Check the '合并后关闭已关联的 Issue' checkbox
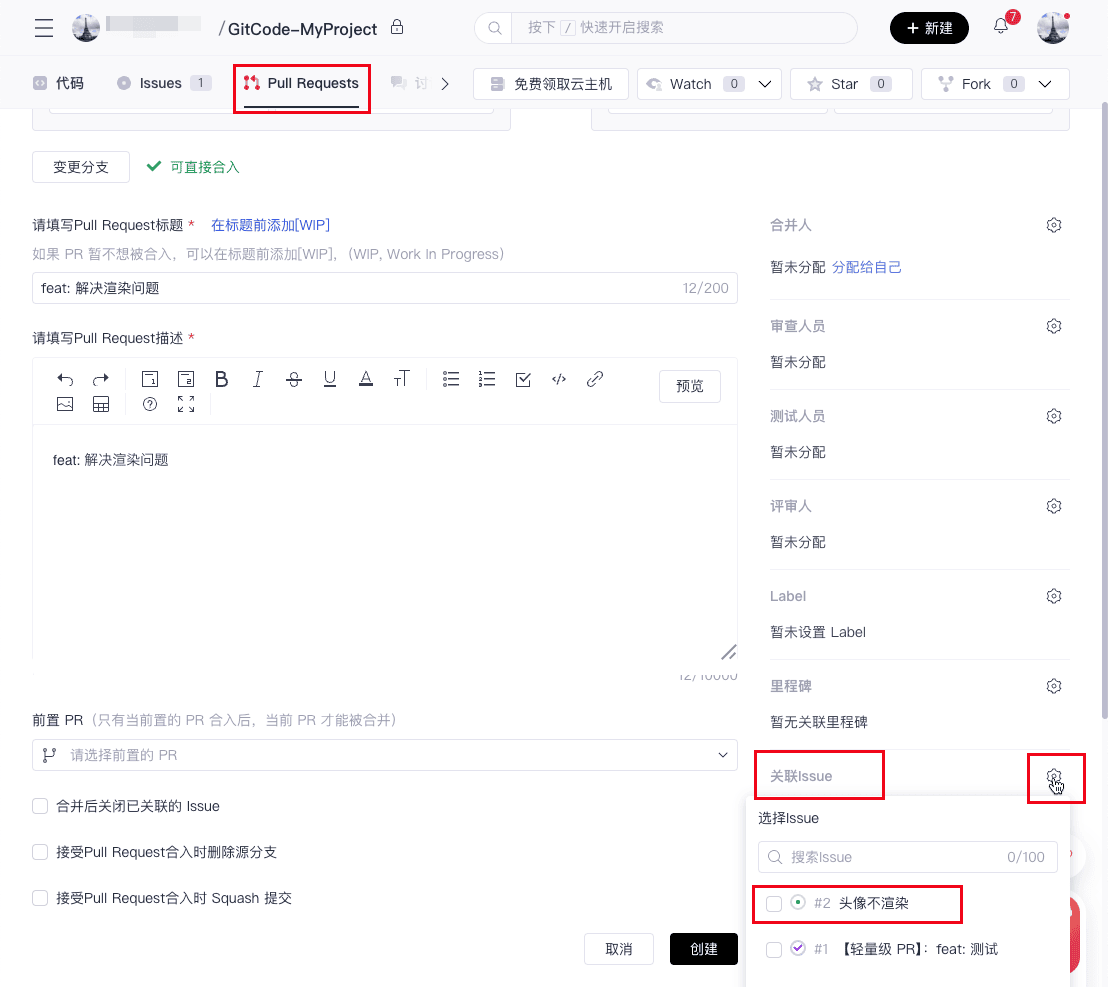 coord(41,806)
